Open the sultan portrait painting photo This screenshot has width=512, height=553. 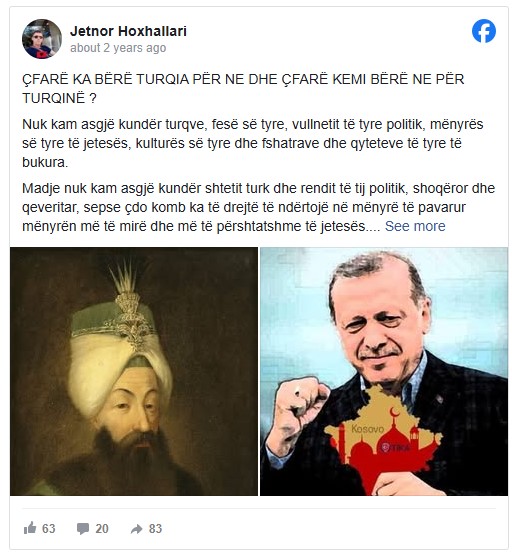pos(134,371)
